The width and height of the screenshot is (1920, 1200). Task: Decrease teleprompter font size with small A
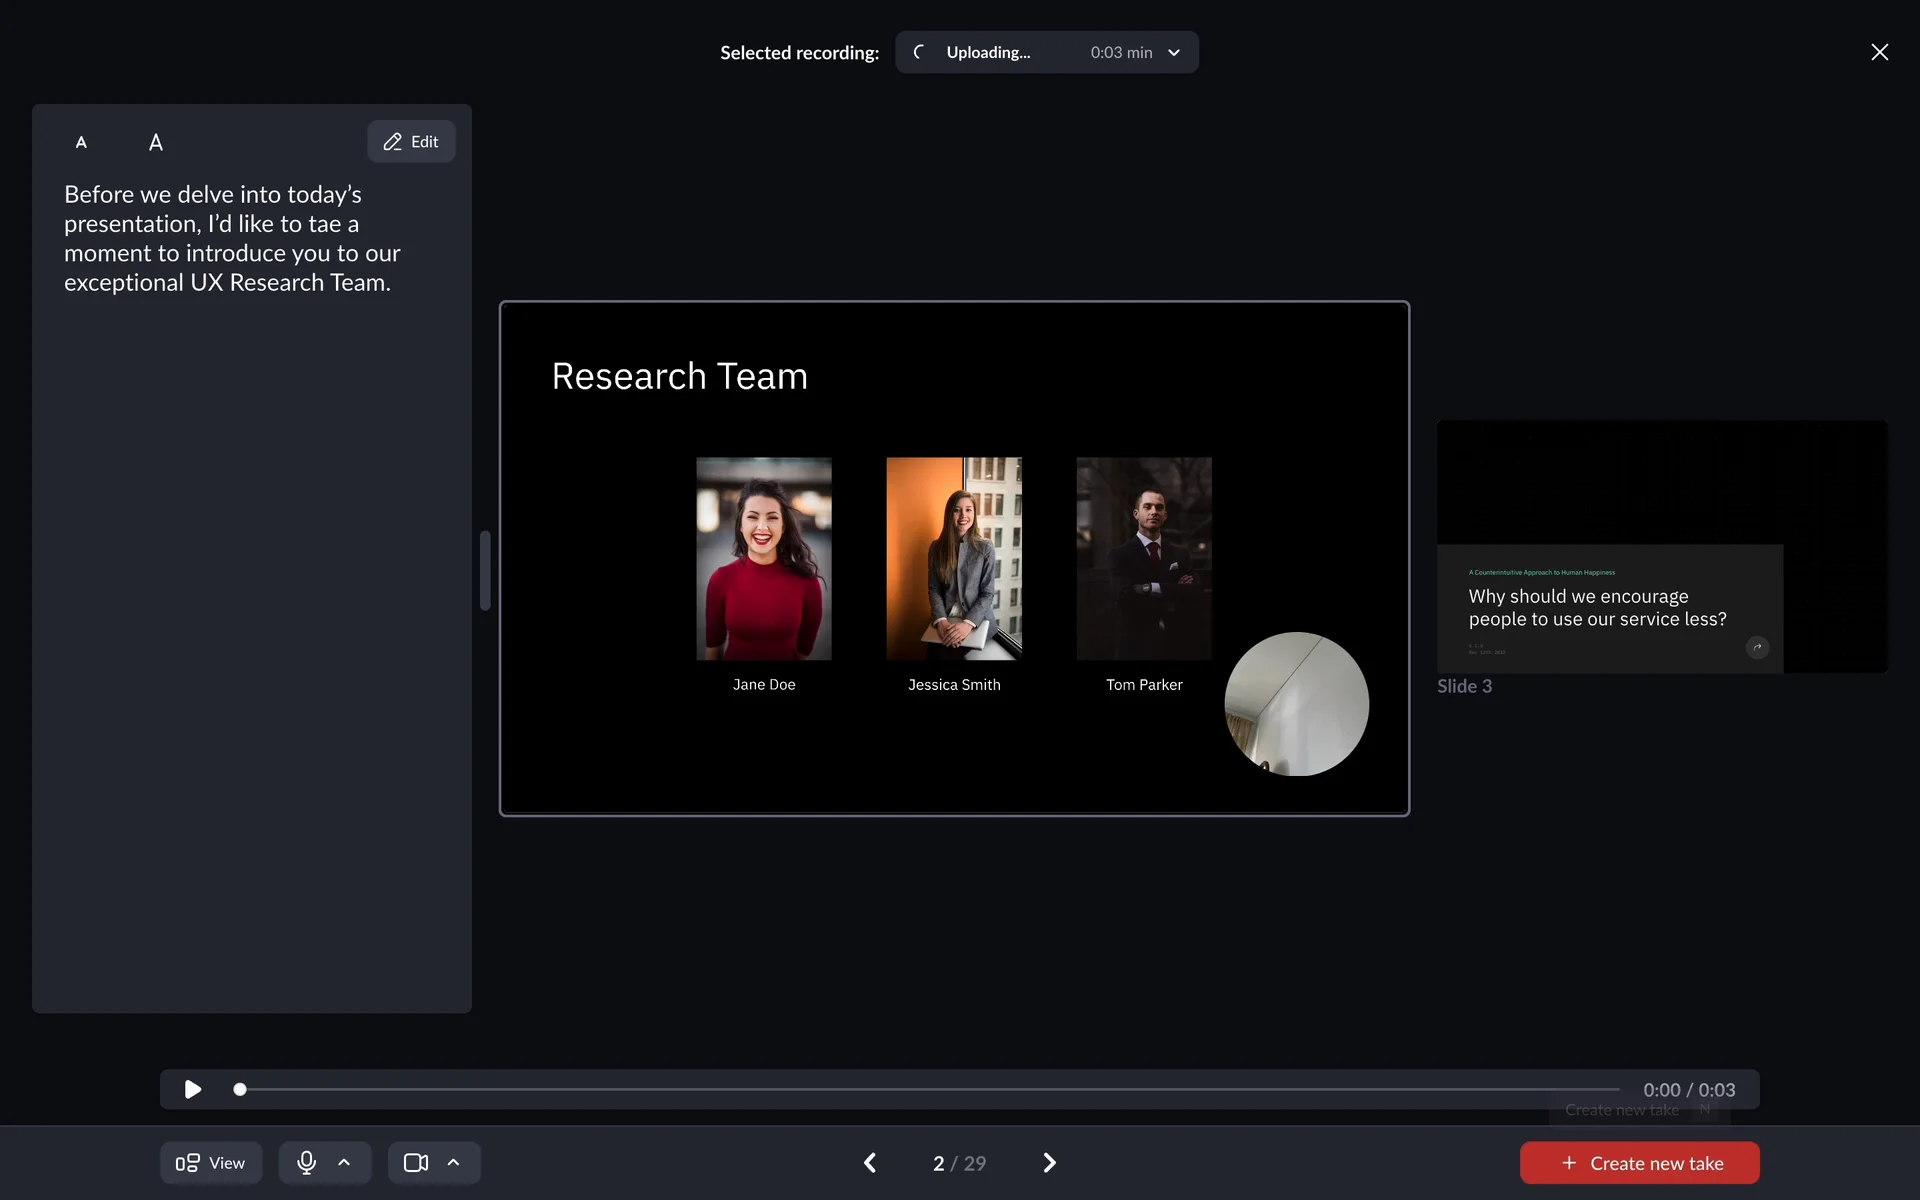(81, 142)
